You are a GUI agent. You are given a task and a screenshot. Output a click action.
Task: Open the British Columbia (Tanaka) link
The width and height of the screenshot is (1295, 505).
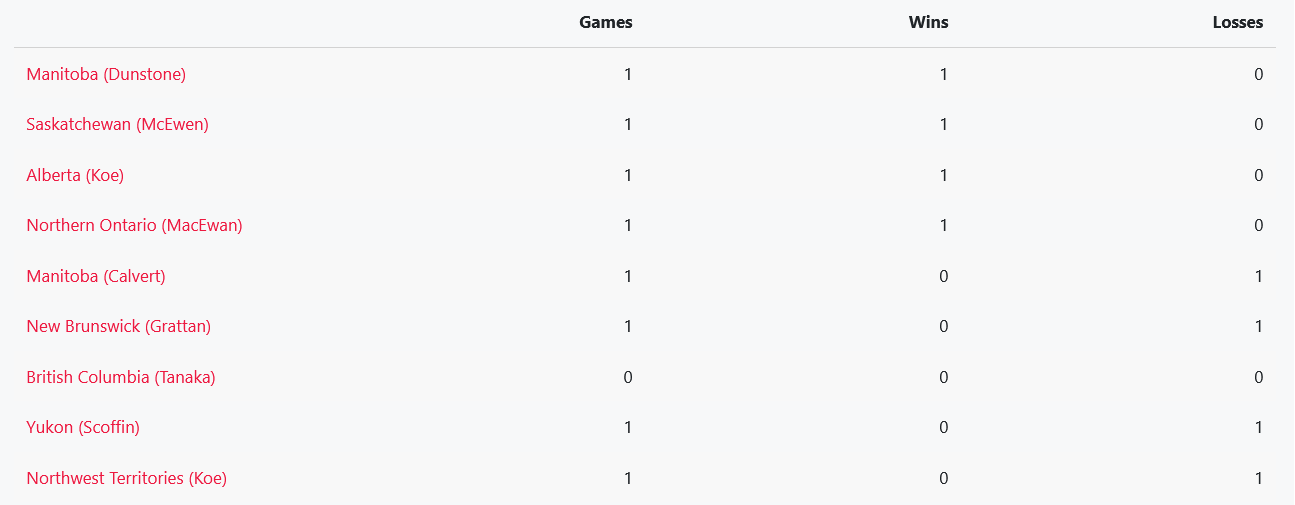point(121,377)
